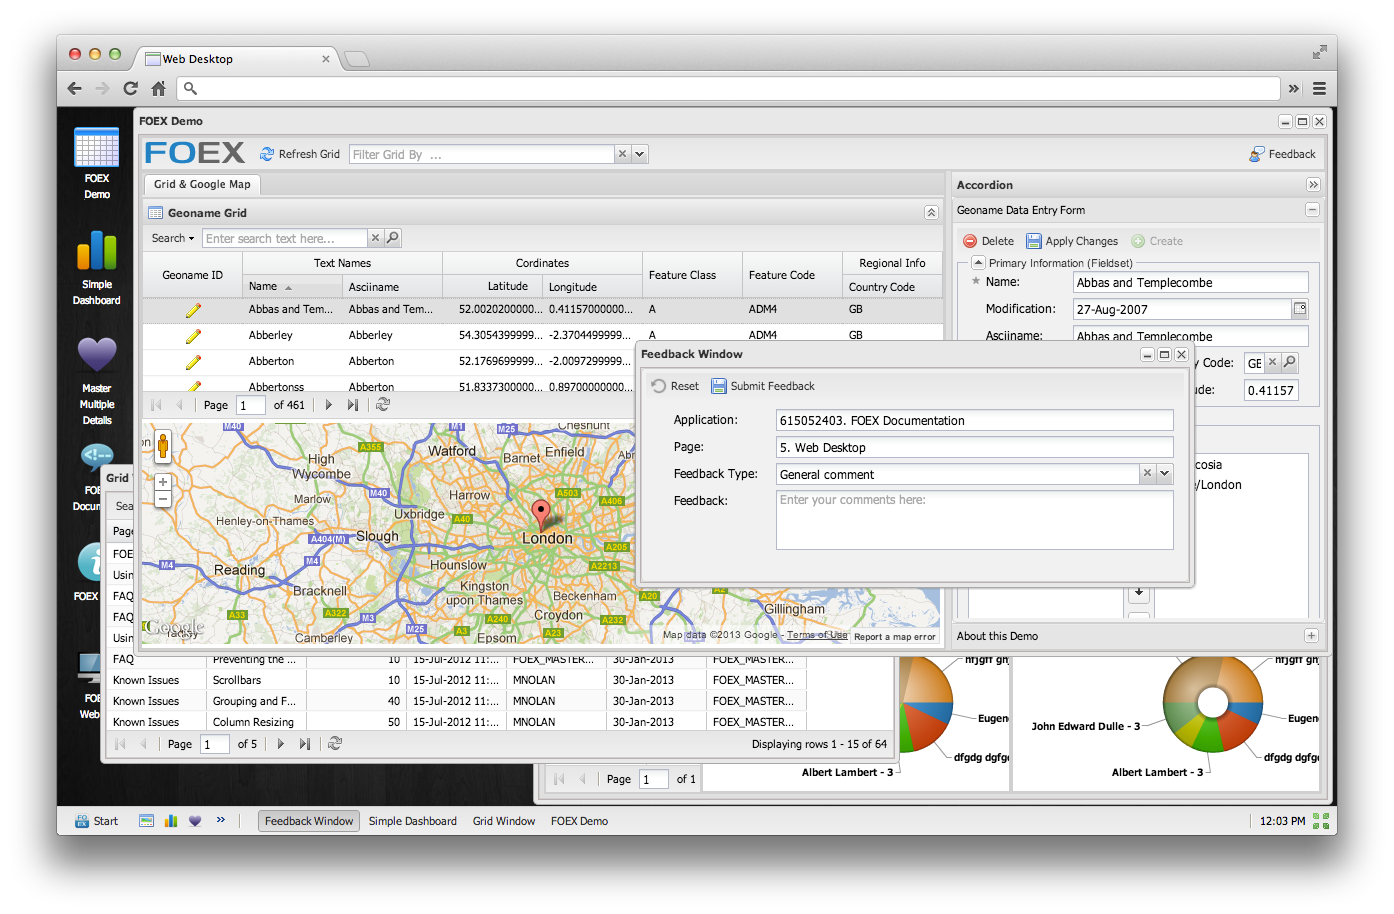Screen dimensions: 1394x914
Task: Run the Geoname Grid search magnifier
Action: tap(393, 238)
